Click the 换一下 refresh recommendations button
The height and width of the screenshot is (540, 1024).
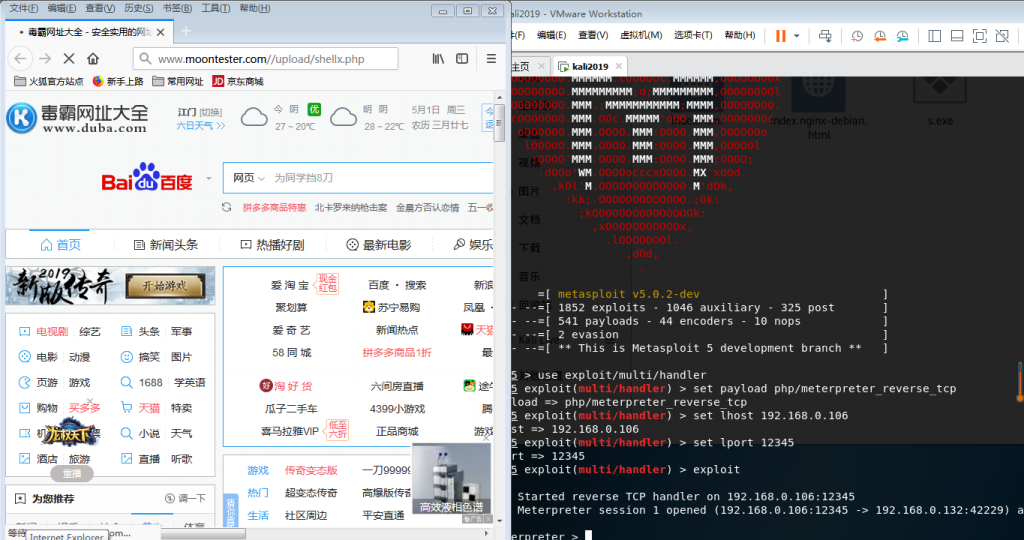pyautogui.click(x=185, y=498)
